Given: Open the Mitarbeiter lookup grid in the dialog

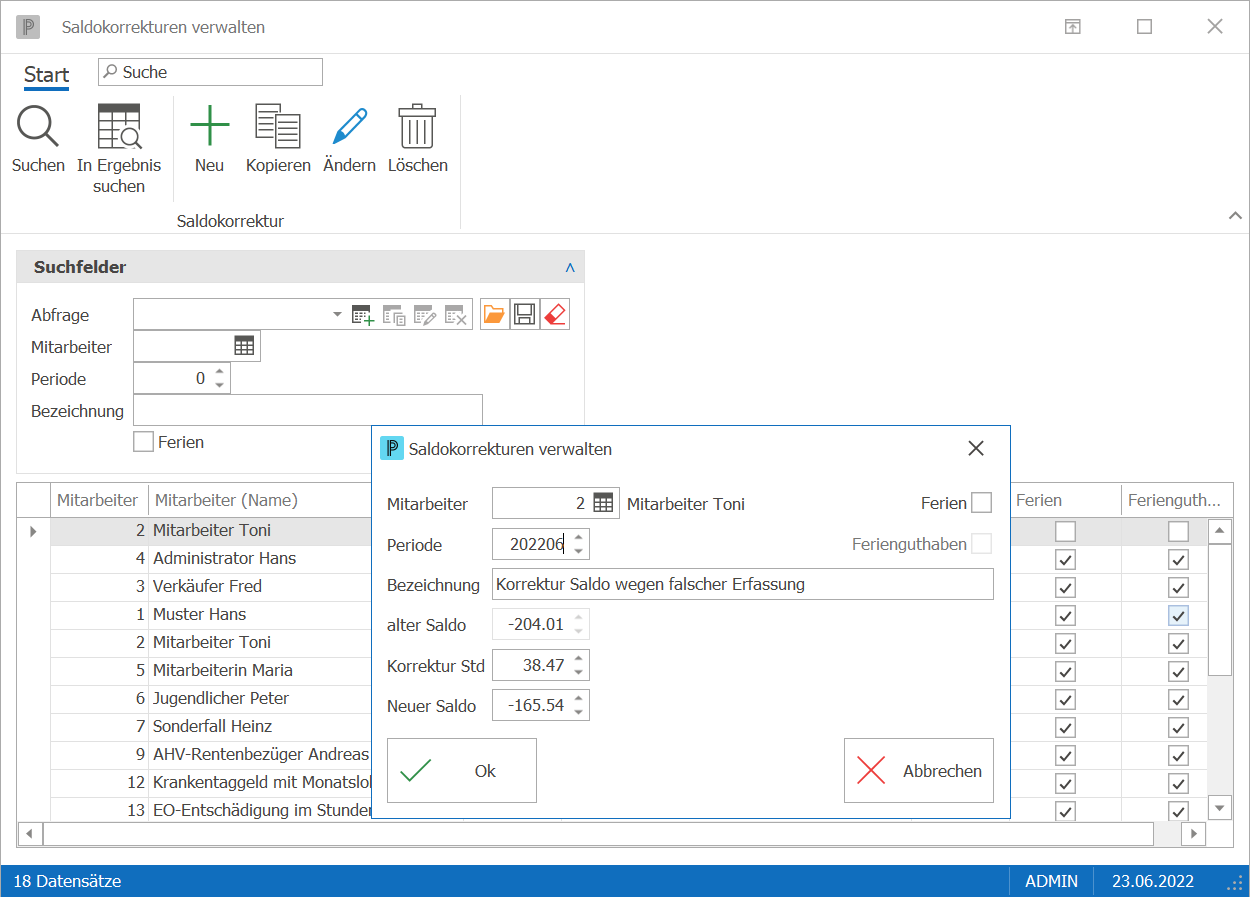Looking at the screenshot, I should (x=603, y=503).
